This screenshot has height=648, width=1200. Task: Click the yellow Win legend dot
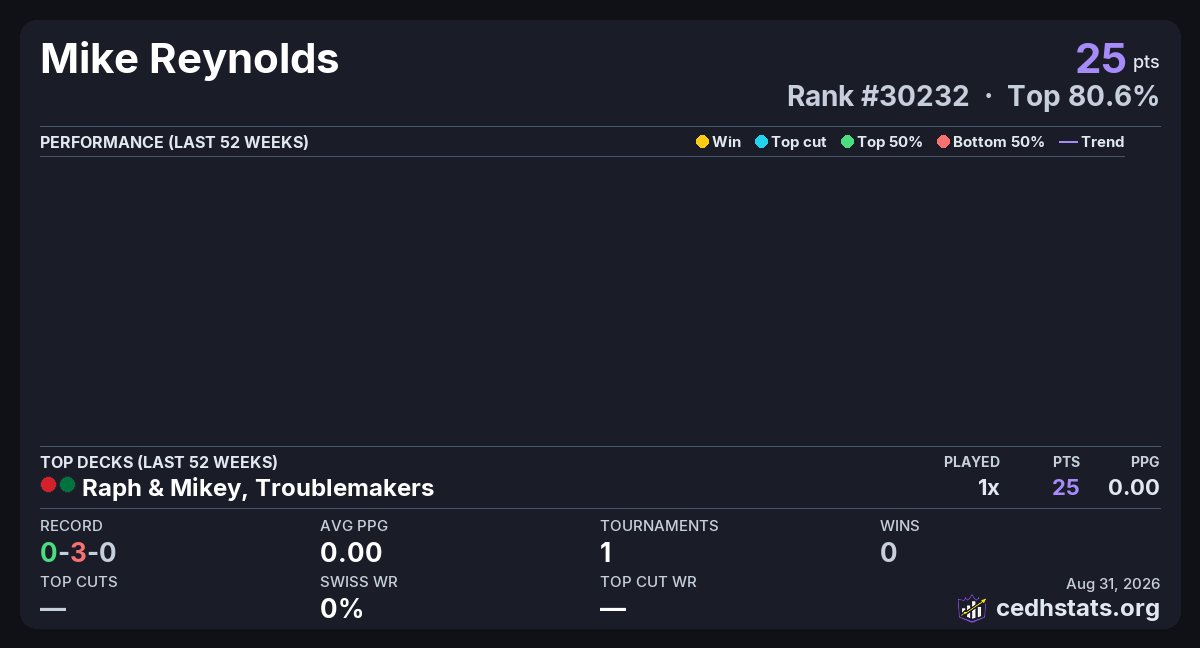(702, 142)
